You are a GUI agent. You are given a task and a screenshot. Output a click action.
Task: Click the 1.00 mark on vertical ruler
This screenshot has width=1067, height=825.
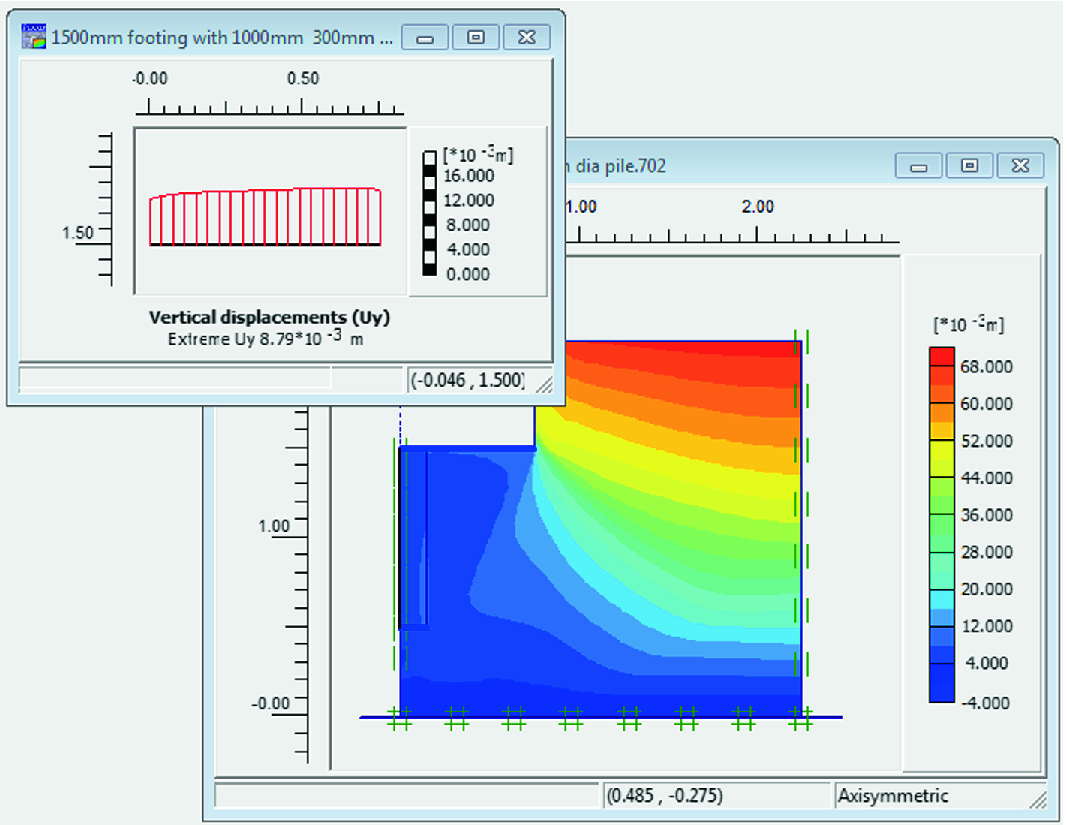274,526
